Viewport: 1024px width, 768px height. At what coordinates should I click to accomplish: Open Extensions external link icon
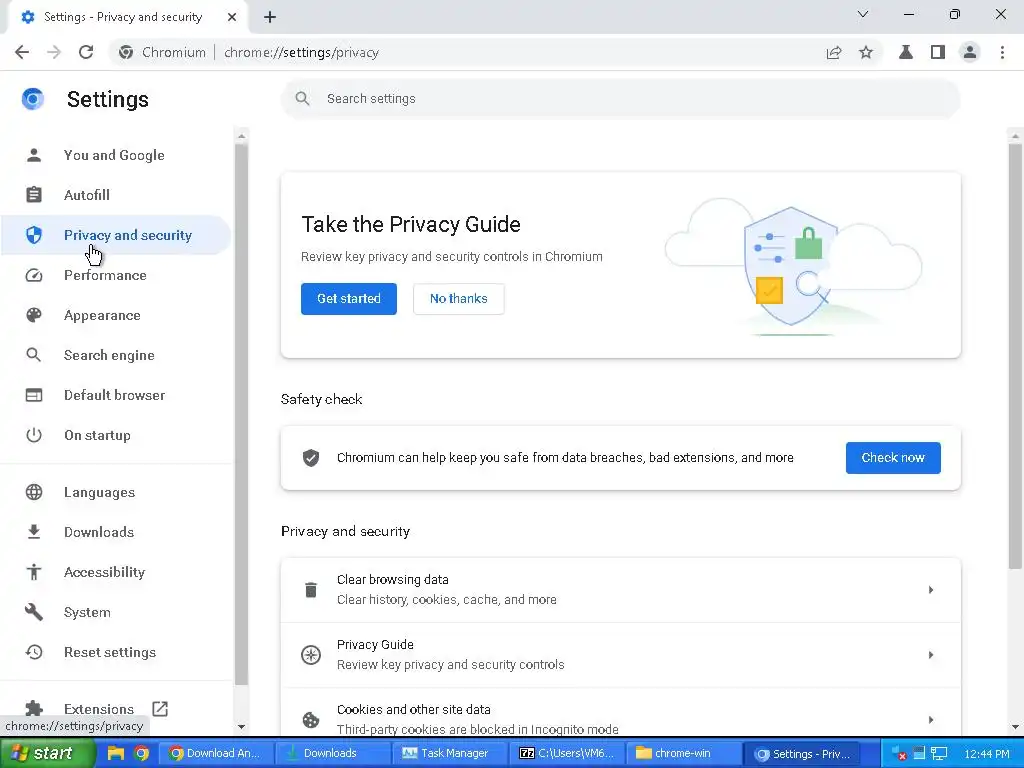(x=160, y=709)
